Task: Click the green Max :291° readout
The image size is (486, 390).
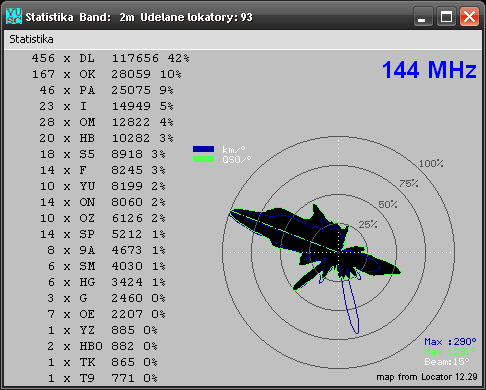Action: pos(450,352)
